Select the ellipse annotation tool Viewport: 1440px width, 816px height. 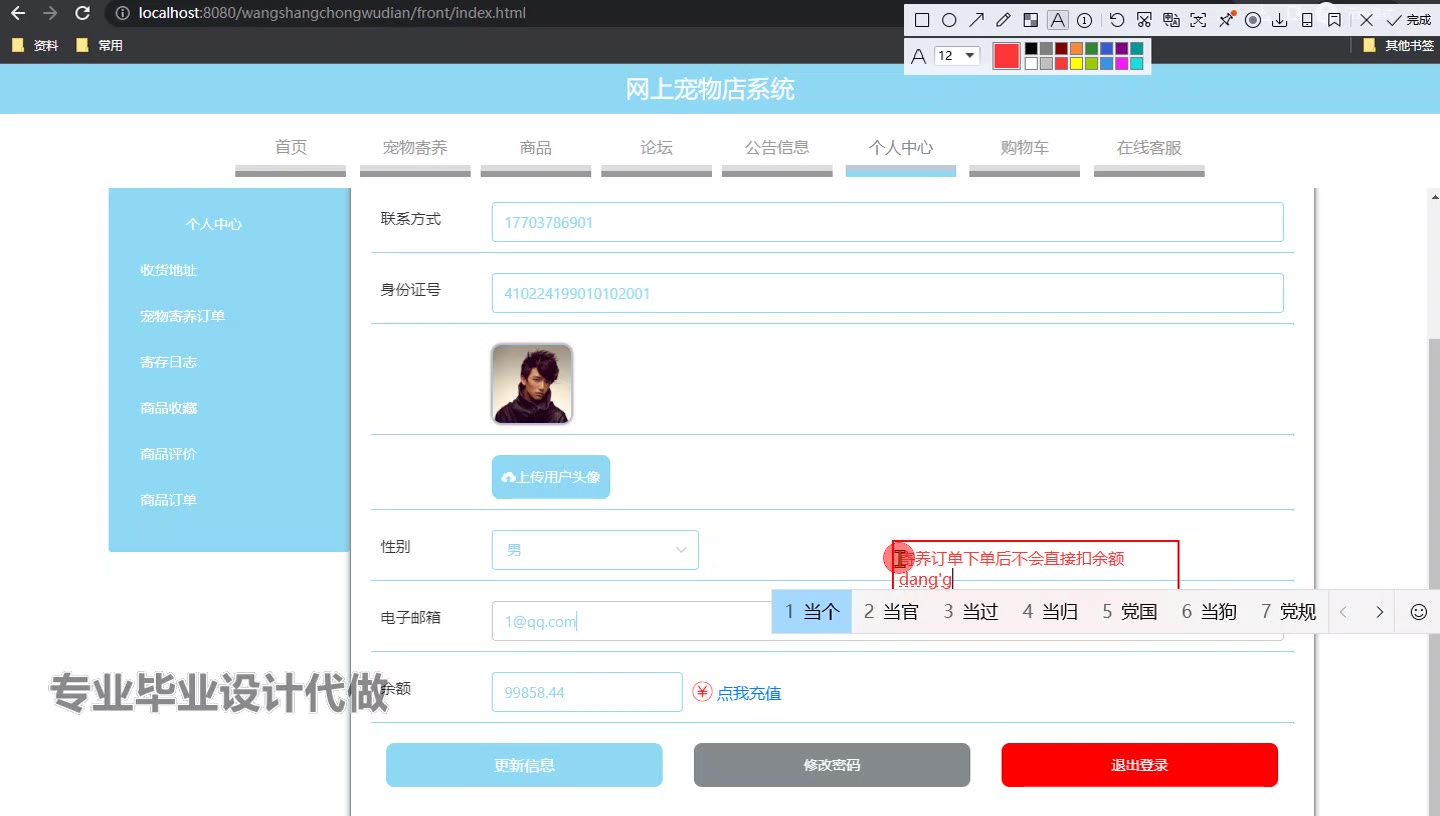click(949, 20)
